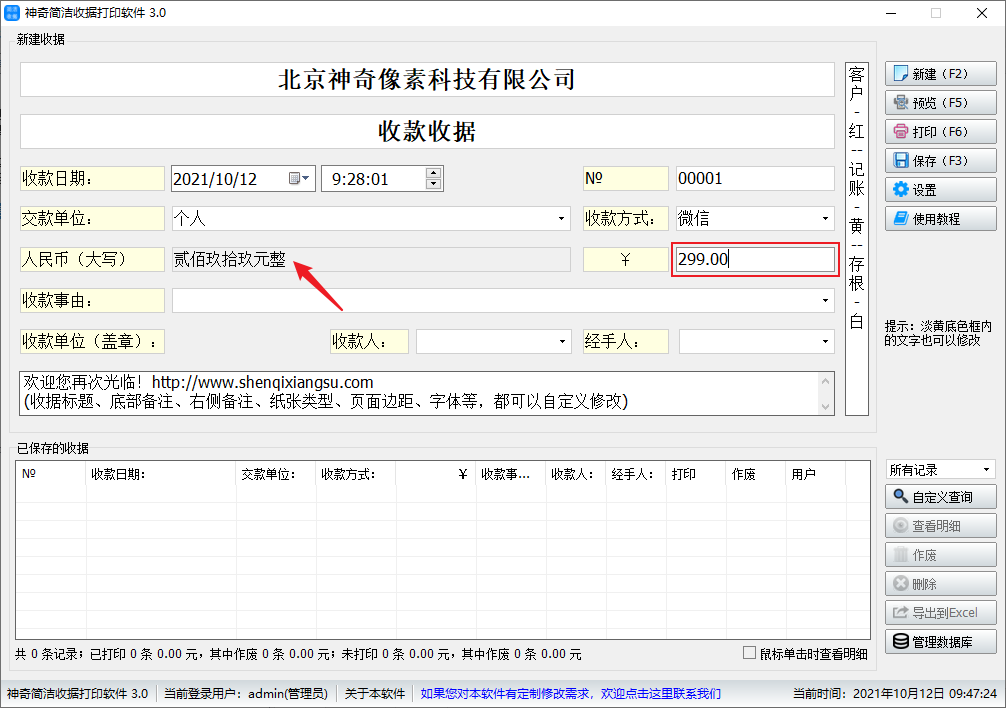Screen dimensions: 1006x708
Task: Open the 使用教程 tutorial
Action: point(941,219)
